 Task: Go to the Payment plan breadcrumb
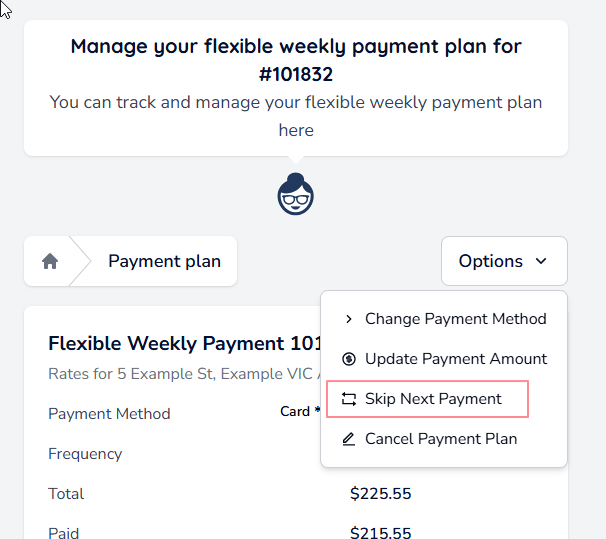tap(164, 261)
